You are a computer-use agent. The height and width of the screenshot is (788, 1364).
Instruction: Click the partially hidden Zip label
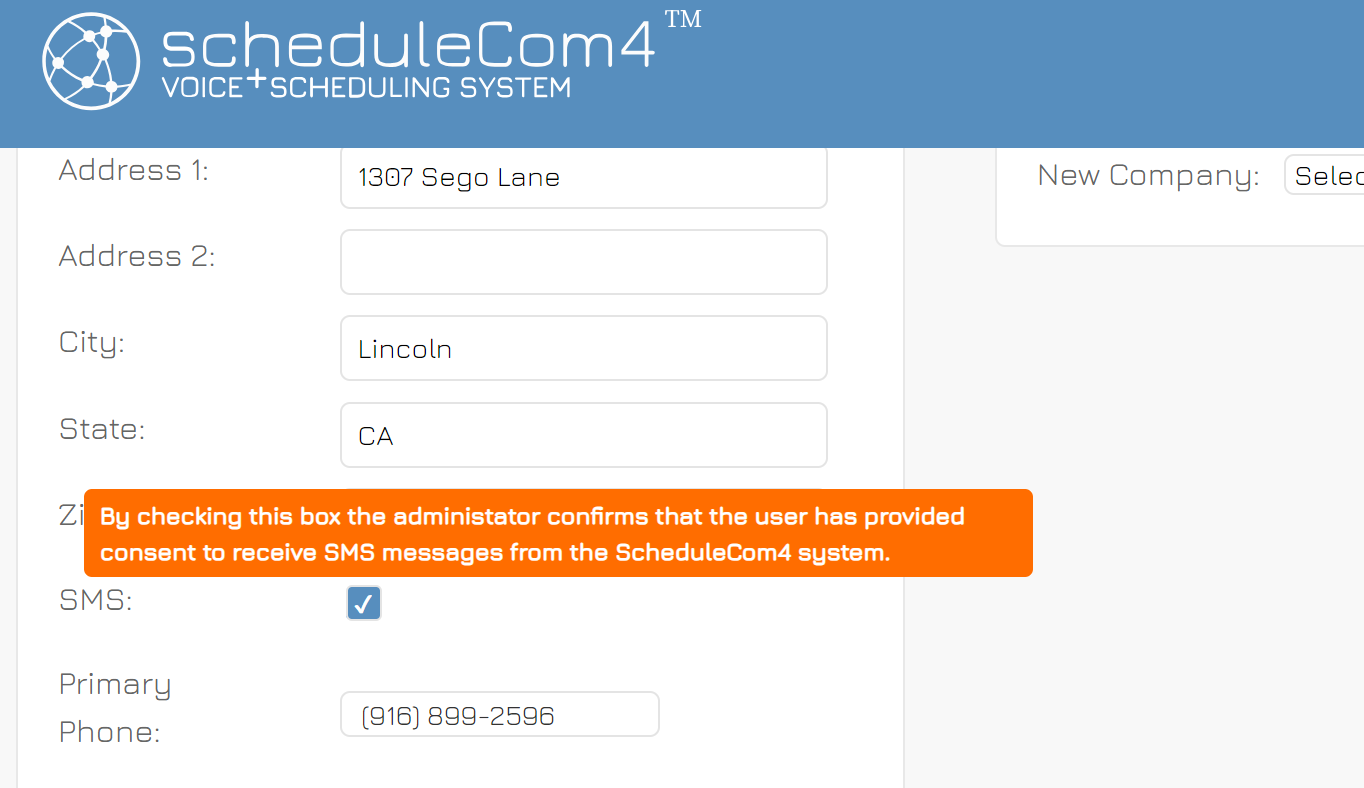pyautogui.click(x=71, y=514)
